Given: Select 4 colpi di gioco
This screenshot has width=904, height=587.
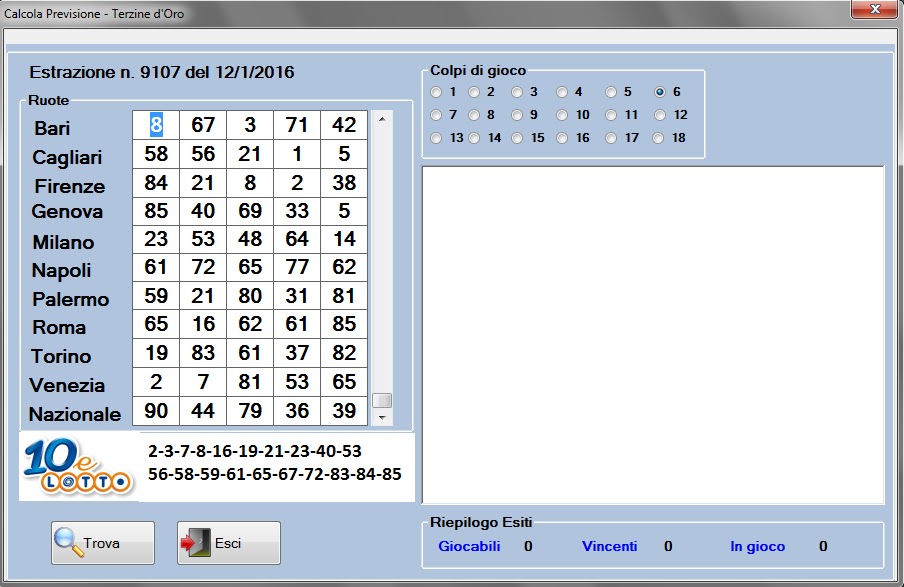Looking at the screenshot, I should pyautogui.click(x=562, y=92).
